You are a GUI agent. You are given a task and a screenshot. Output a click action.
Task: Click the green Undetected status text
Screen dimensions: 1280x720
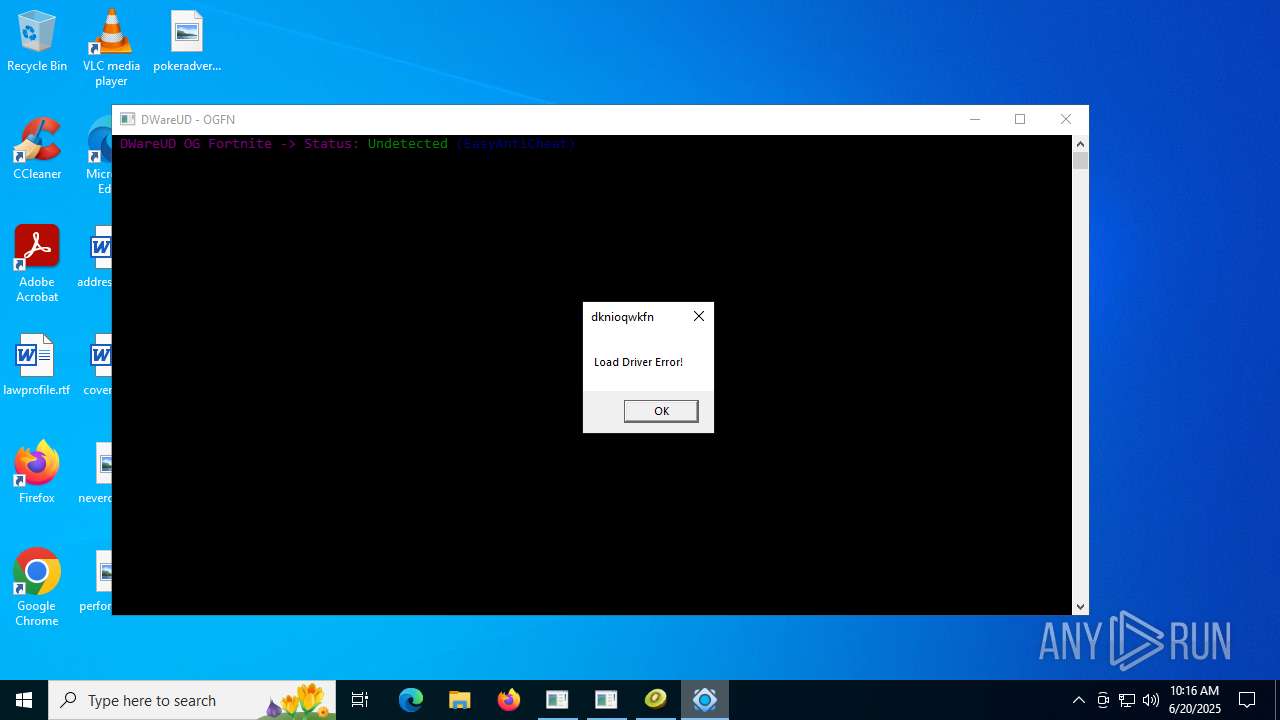click(x=407, y=144)
